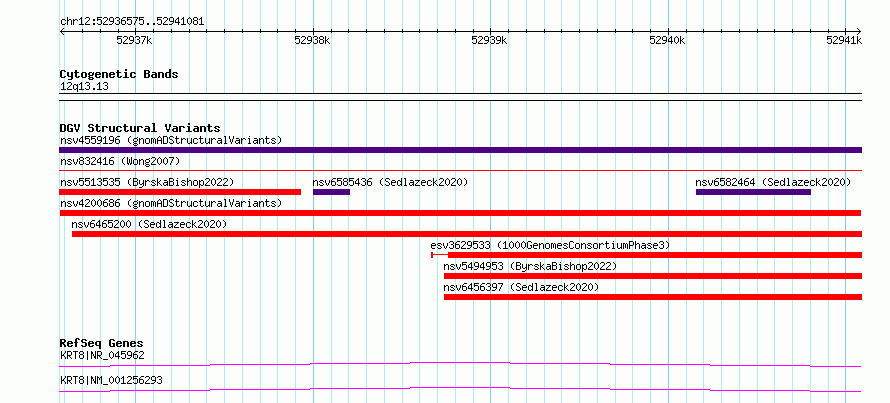Select the nsv4200686 gnomAD red variant bar
The height and width of the screenshot is (403, 890).
click(460, 213)
